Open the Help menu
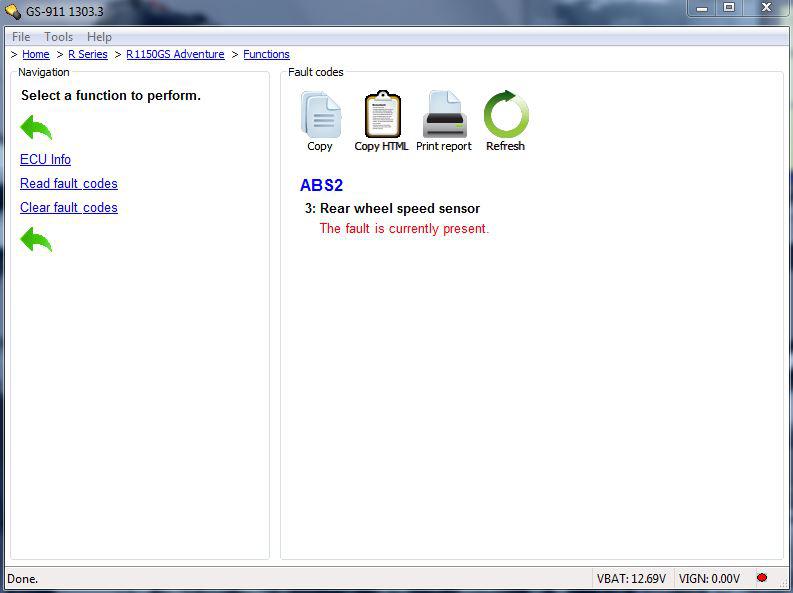Viewport: 793px width, 593px height. point(99,37)
